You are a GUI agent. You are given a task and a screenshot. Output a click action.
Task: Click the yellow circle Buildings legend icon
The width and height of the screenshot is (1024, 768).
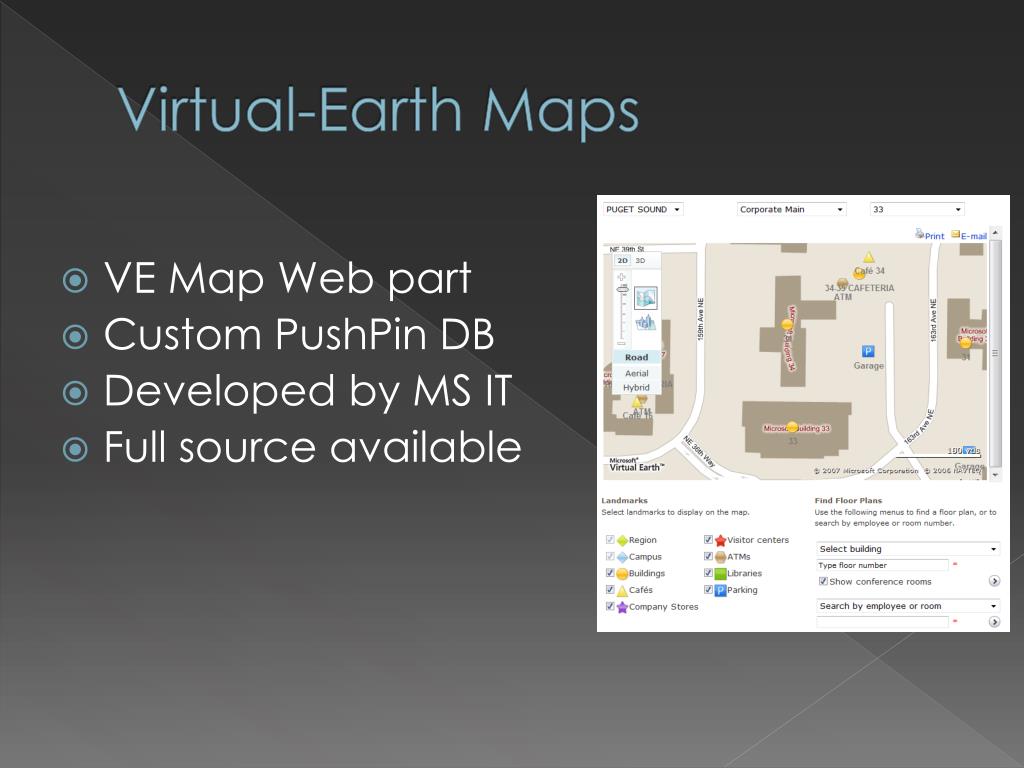[x=622, y=574]
